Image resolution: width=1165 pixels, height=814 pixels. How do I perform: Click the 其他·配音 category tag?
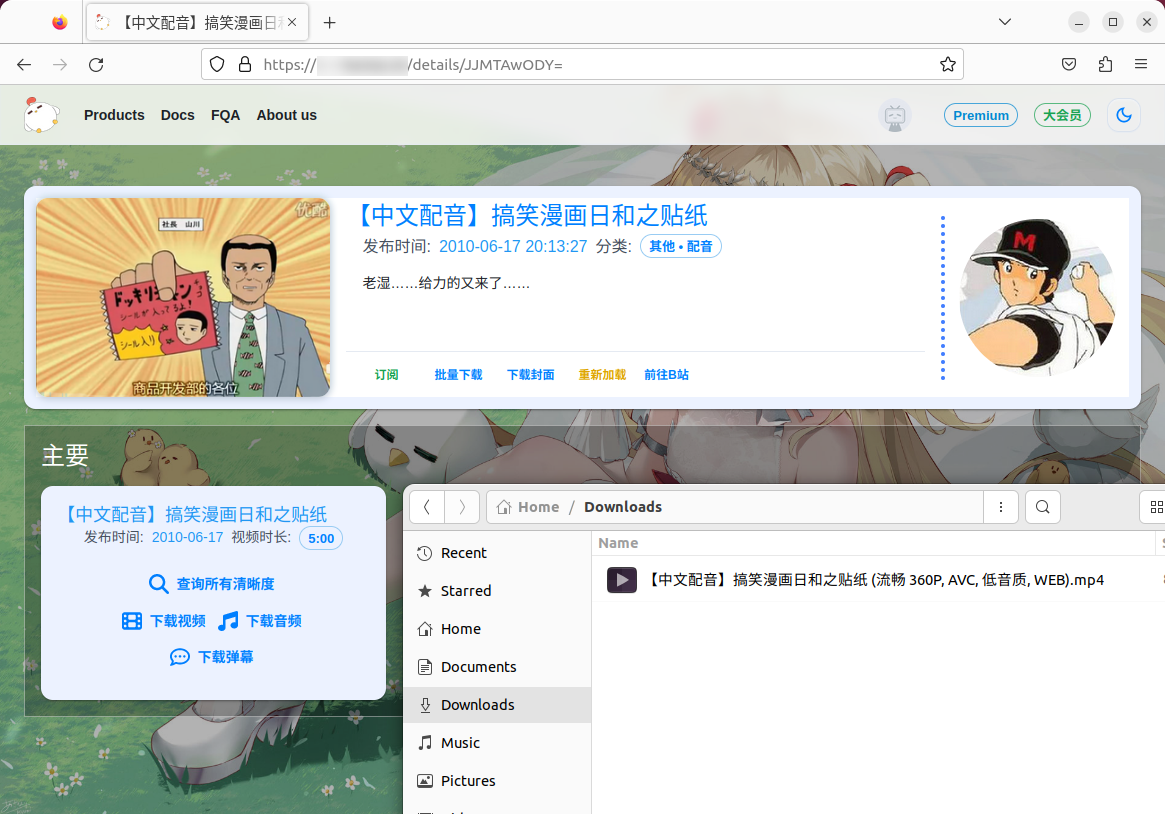681,247
